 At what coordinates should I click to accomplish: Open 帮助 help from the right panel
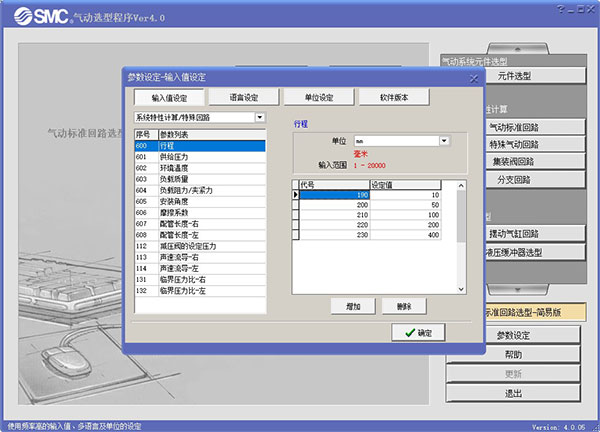coord(513,355)
